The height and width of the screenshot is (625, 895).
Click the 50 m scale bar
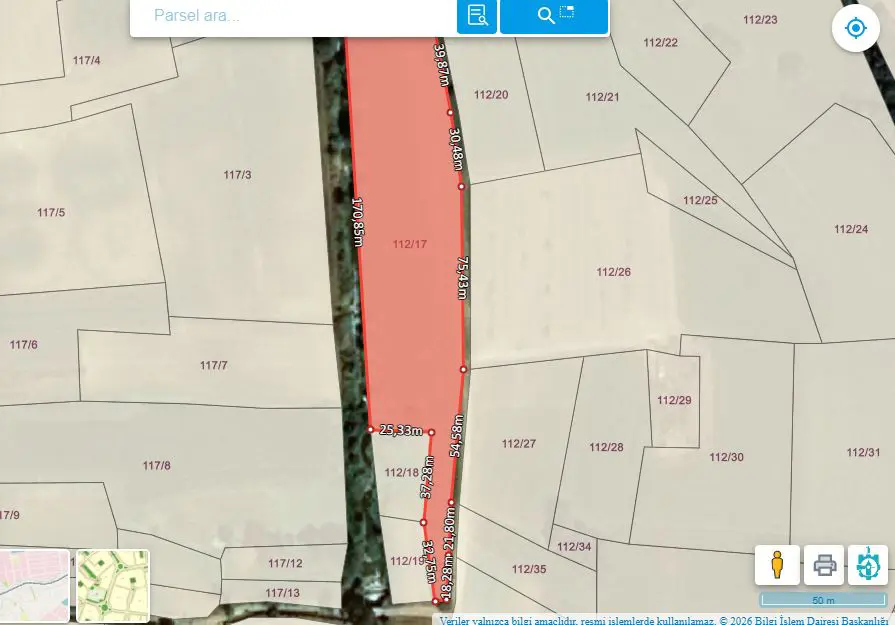(x=823, y=600)
